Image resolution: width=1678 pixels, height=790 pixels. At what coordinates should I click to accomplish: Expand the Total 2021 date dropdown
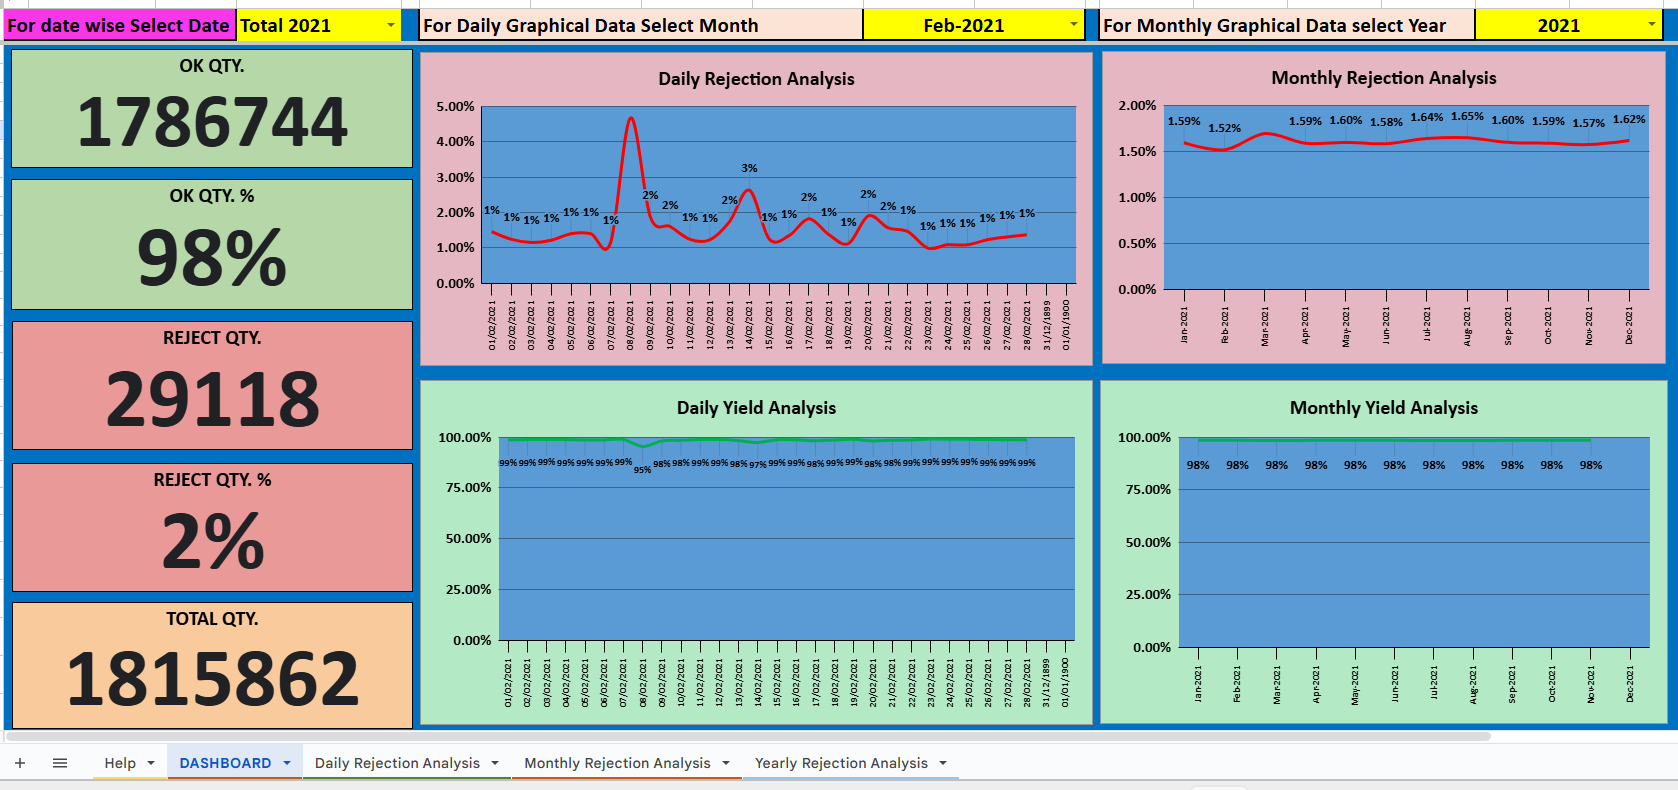(390, 25)
